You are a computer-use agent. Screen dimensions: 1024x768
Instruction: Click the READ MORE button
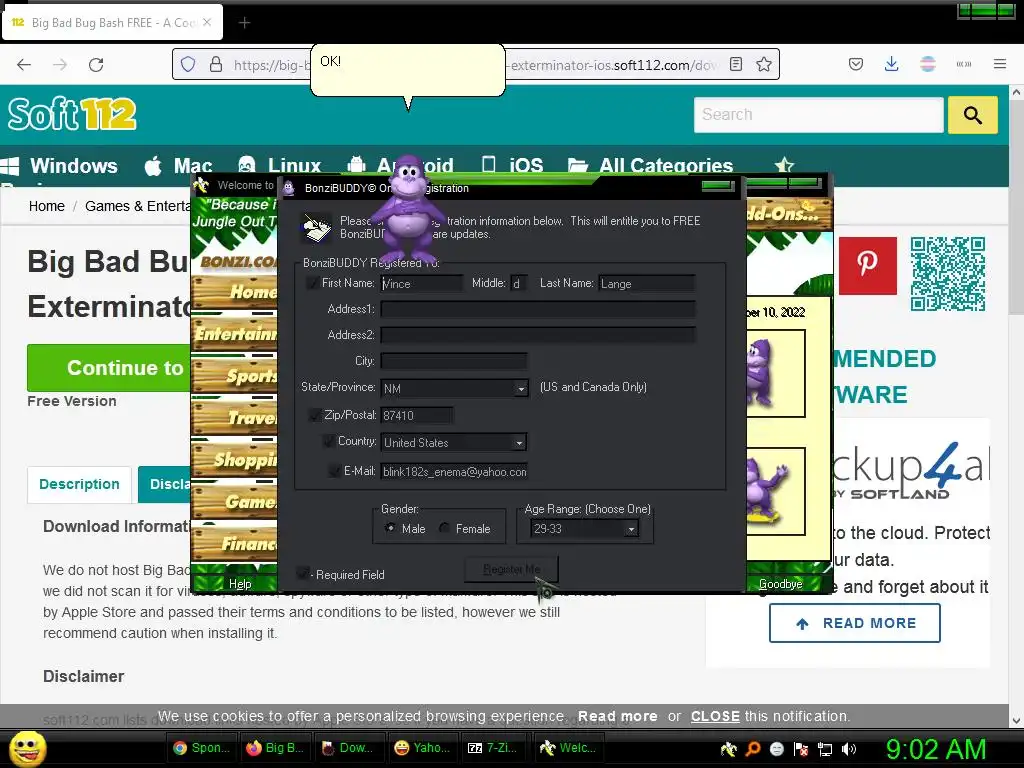855,623
